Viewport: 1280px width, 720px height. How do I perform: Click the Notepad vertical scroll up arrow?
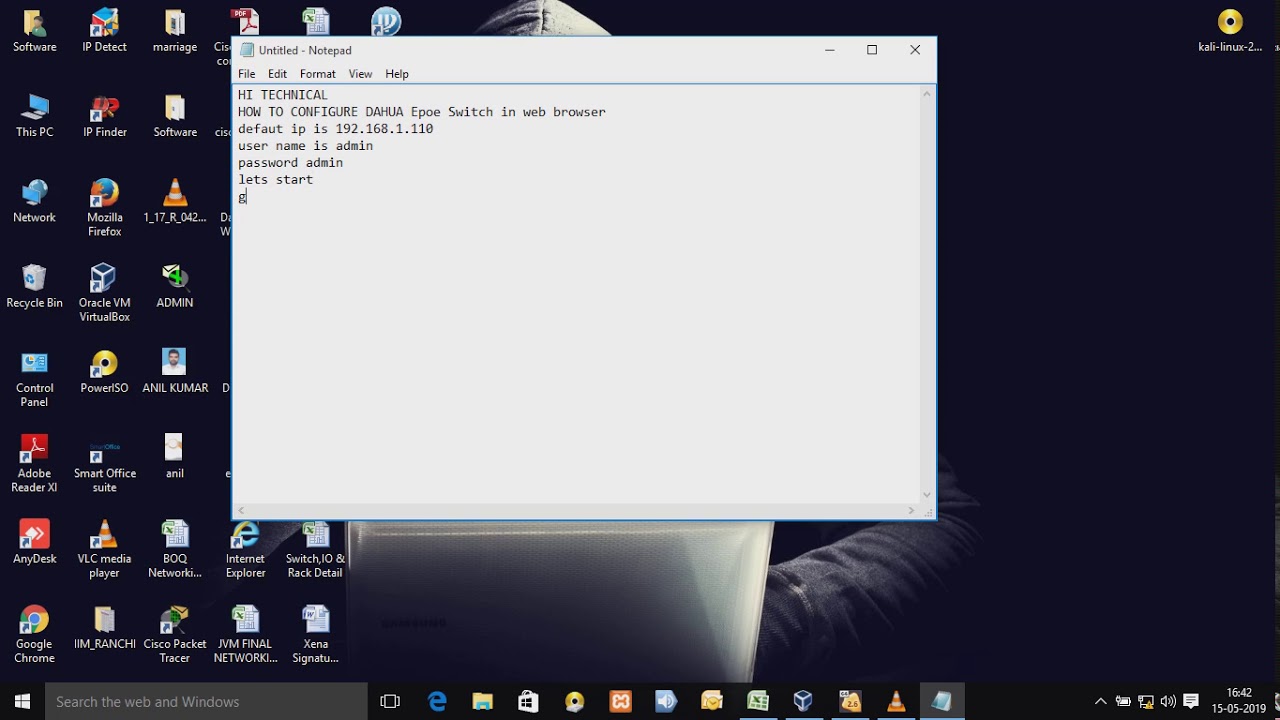coord(927,94)
